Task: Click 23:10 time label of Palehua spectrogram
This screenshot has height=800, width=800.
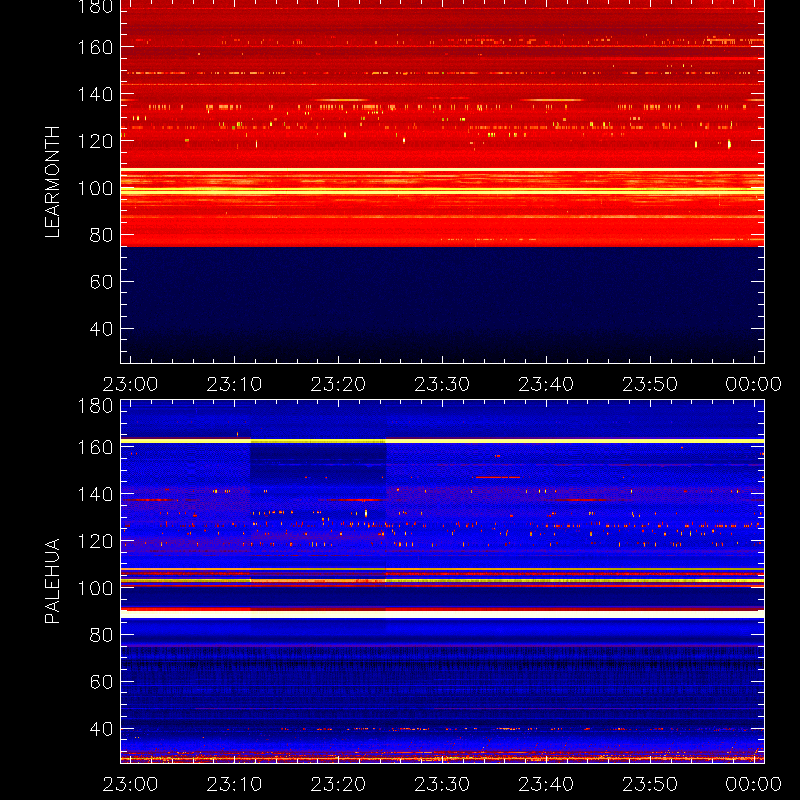Action: [234, 784]
